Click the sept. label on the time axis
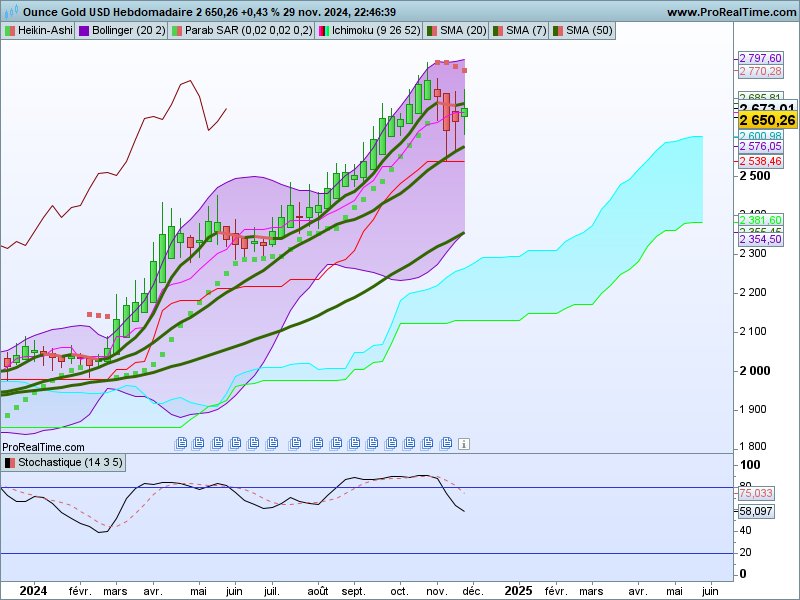Image resolution: width=800 pixels, height=600 pixels. tap(353, 592)
